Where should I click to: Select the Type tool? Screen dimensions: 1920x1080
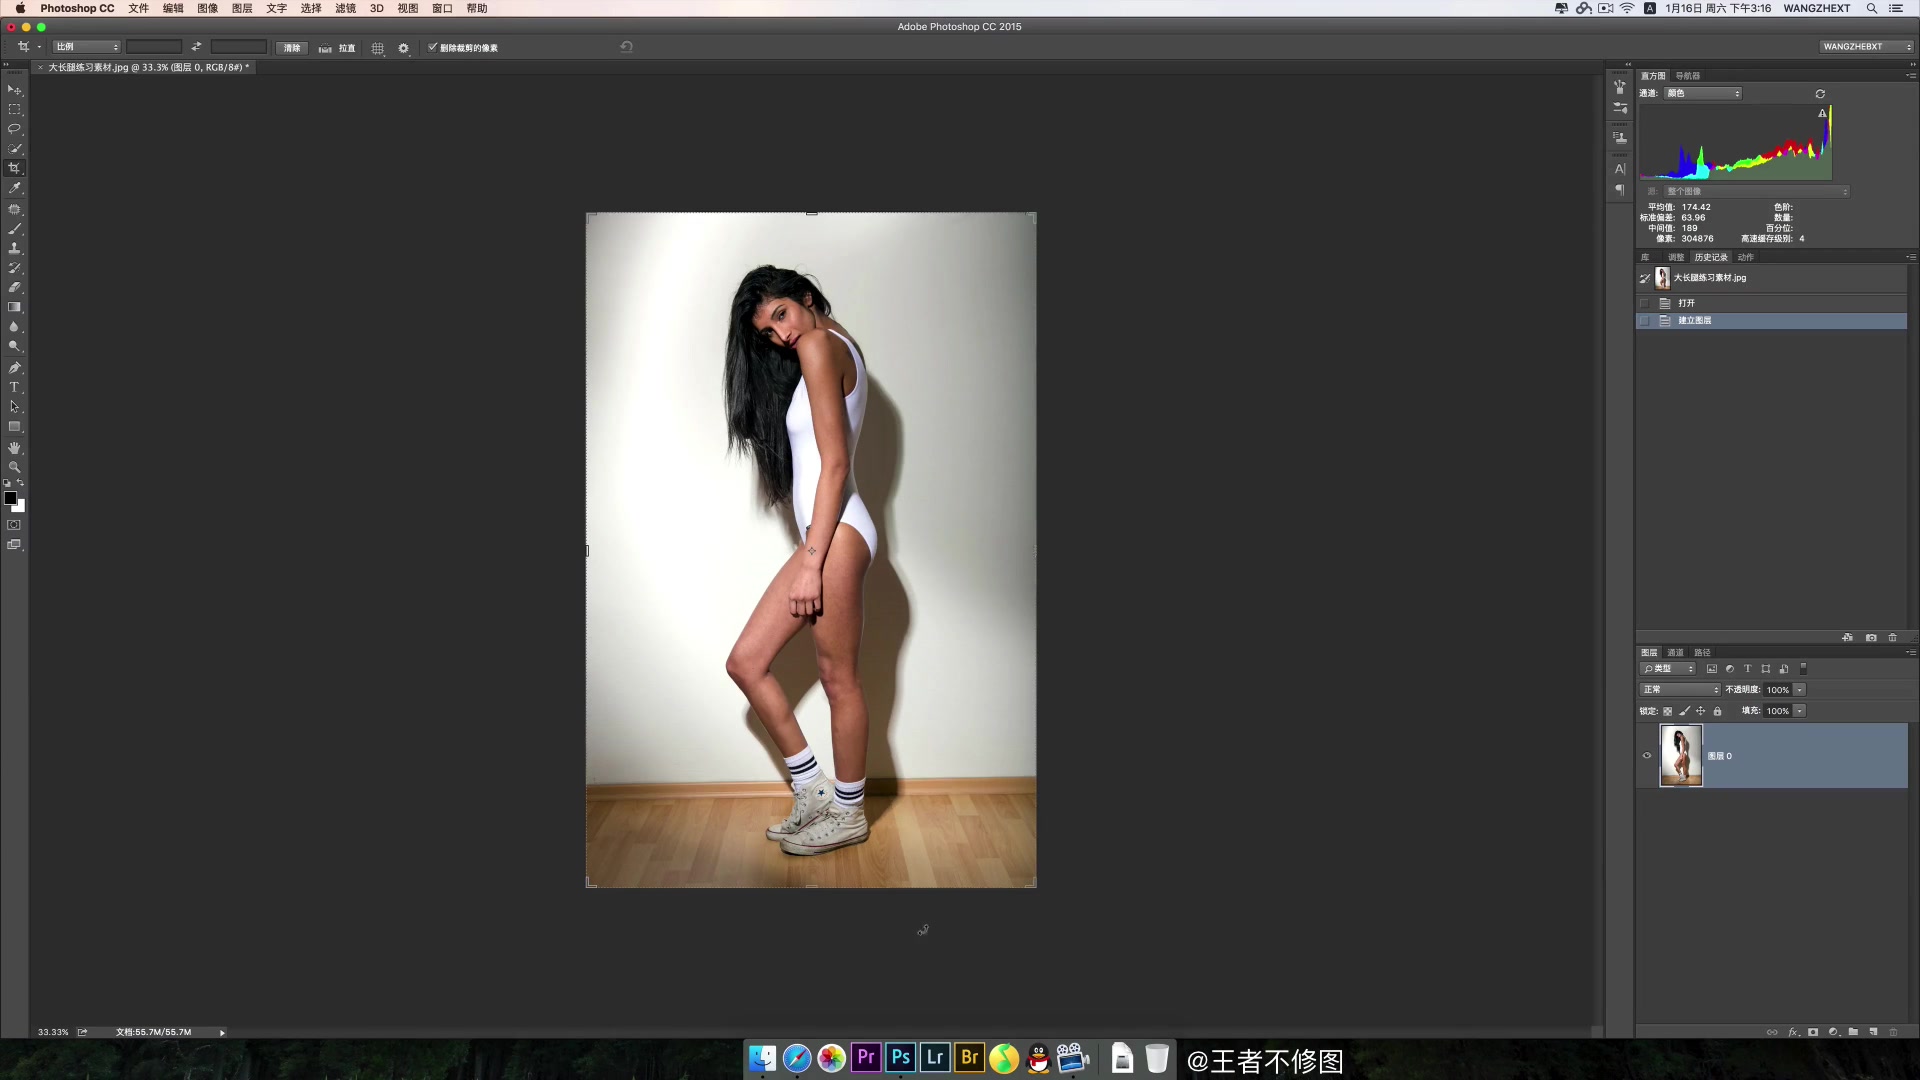(x=14, y=387)
